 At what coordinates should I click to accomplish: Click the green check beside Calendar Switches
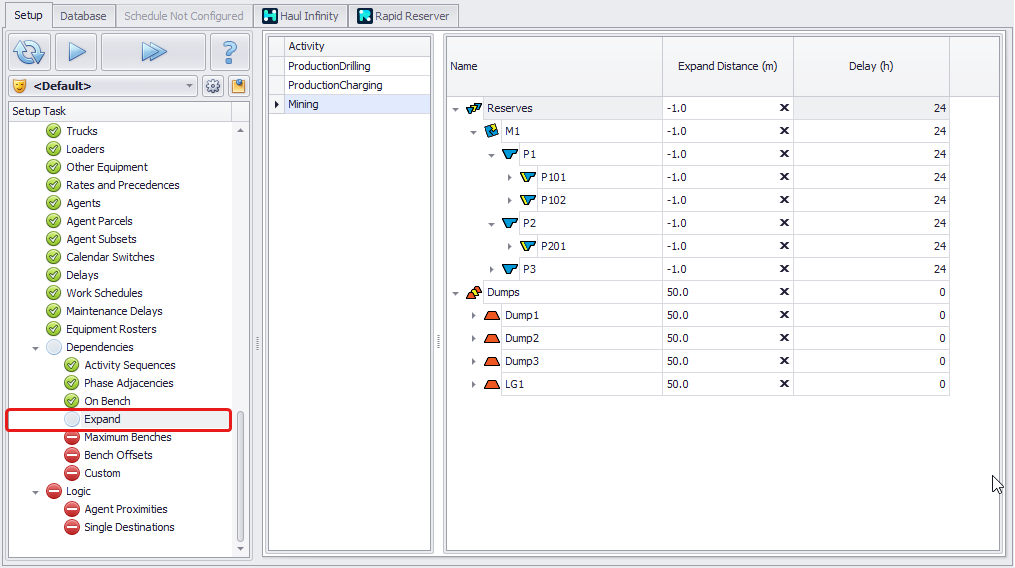(x=54, y=257)
